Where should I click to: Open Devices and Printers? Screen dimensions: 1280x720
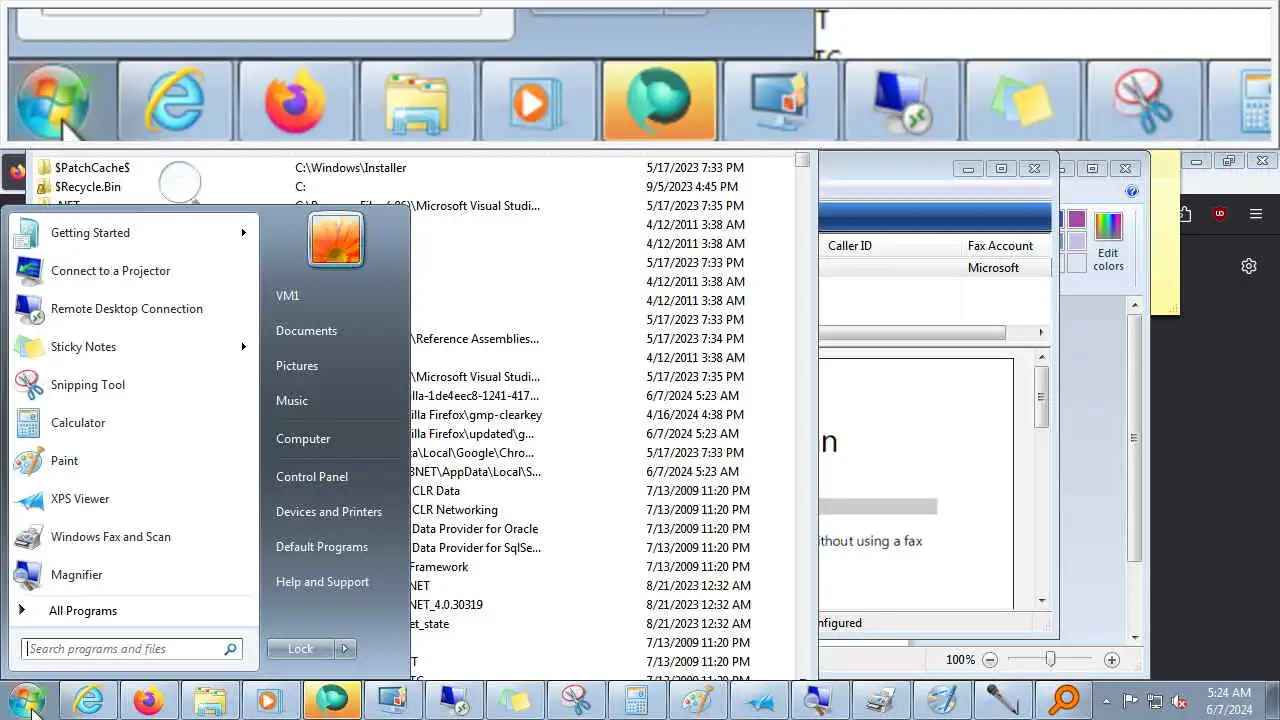[329, 512]
